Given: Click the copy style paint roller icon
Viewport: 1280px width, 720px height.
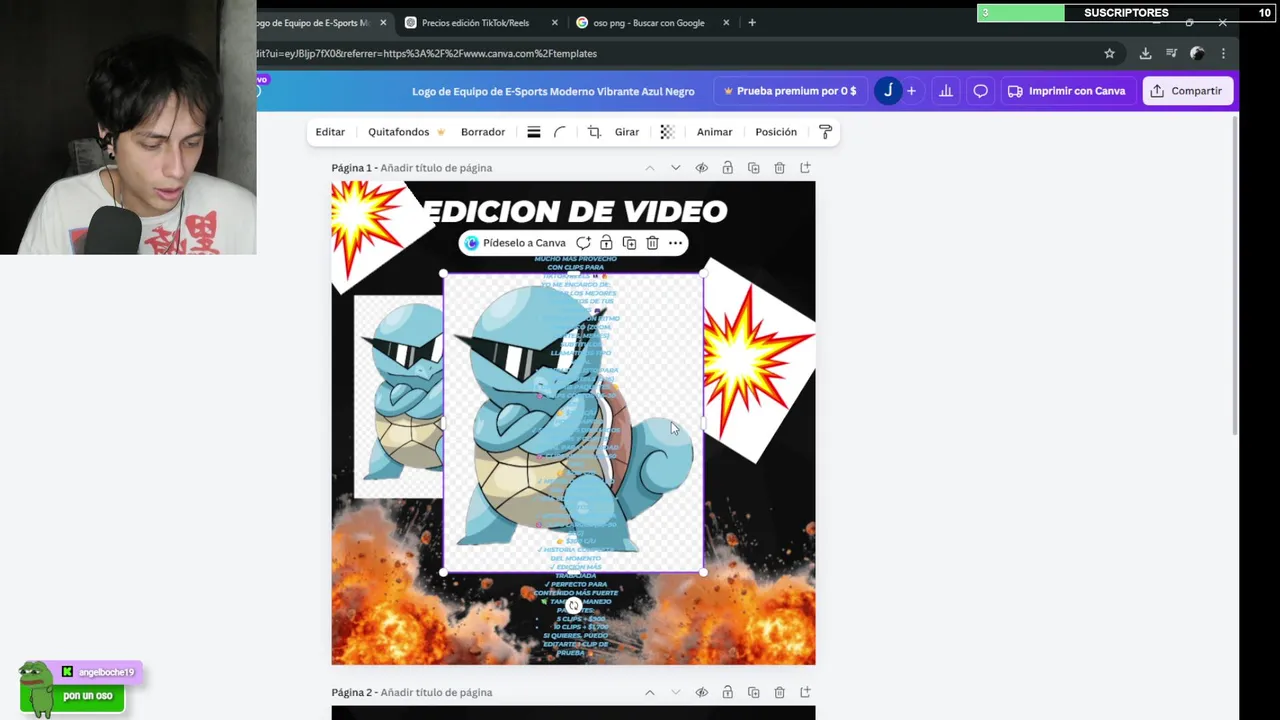Looking at the screenshot, I should (825, 132).
